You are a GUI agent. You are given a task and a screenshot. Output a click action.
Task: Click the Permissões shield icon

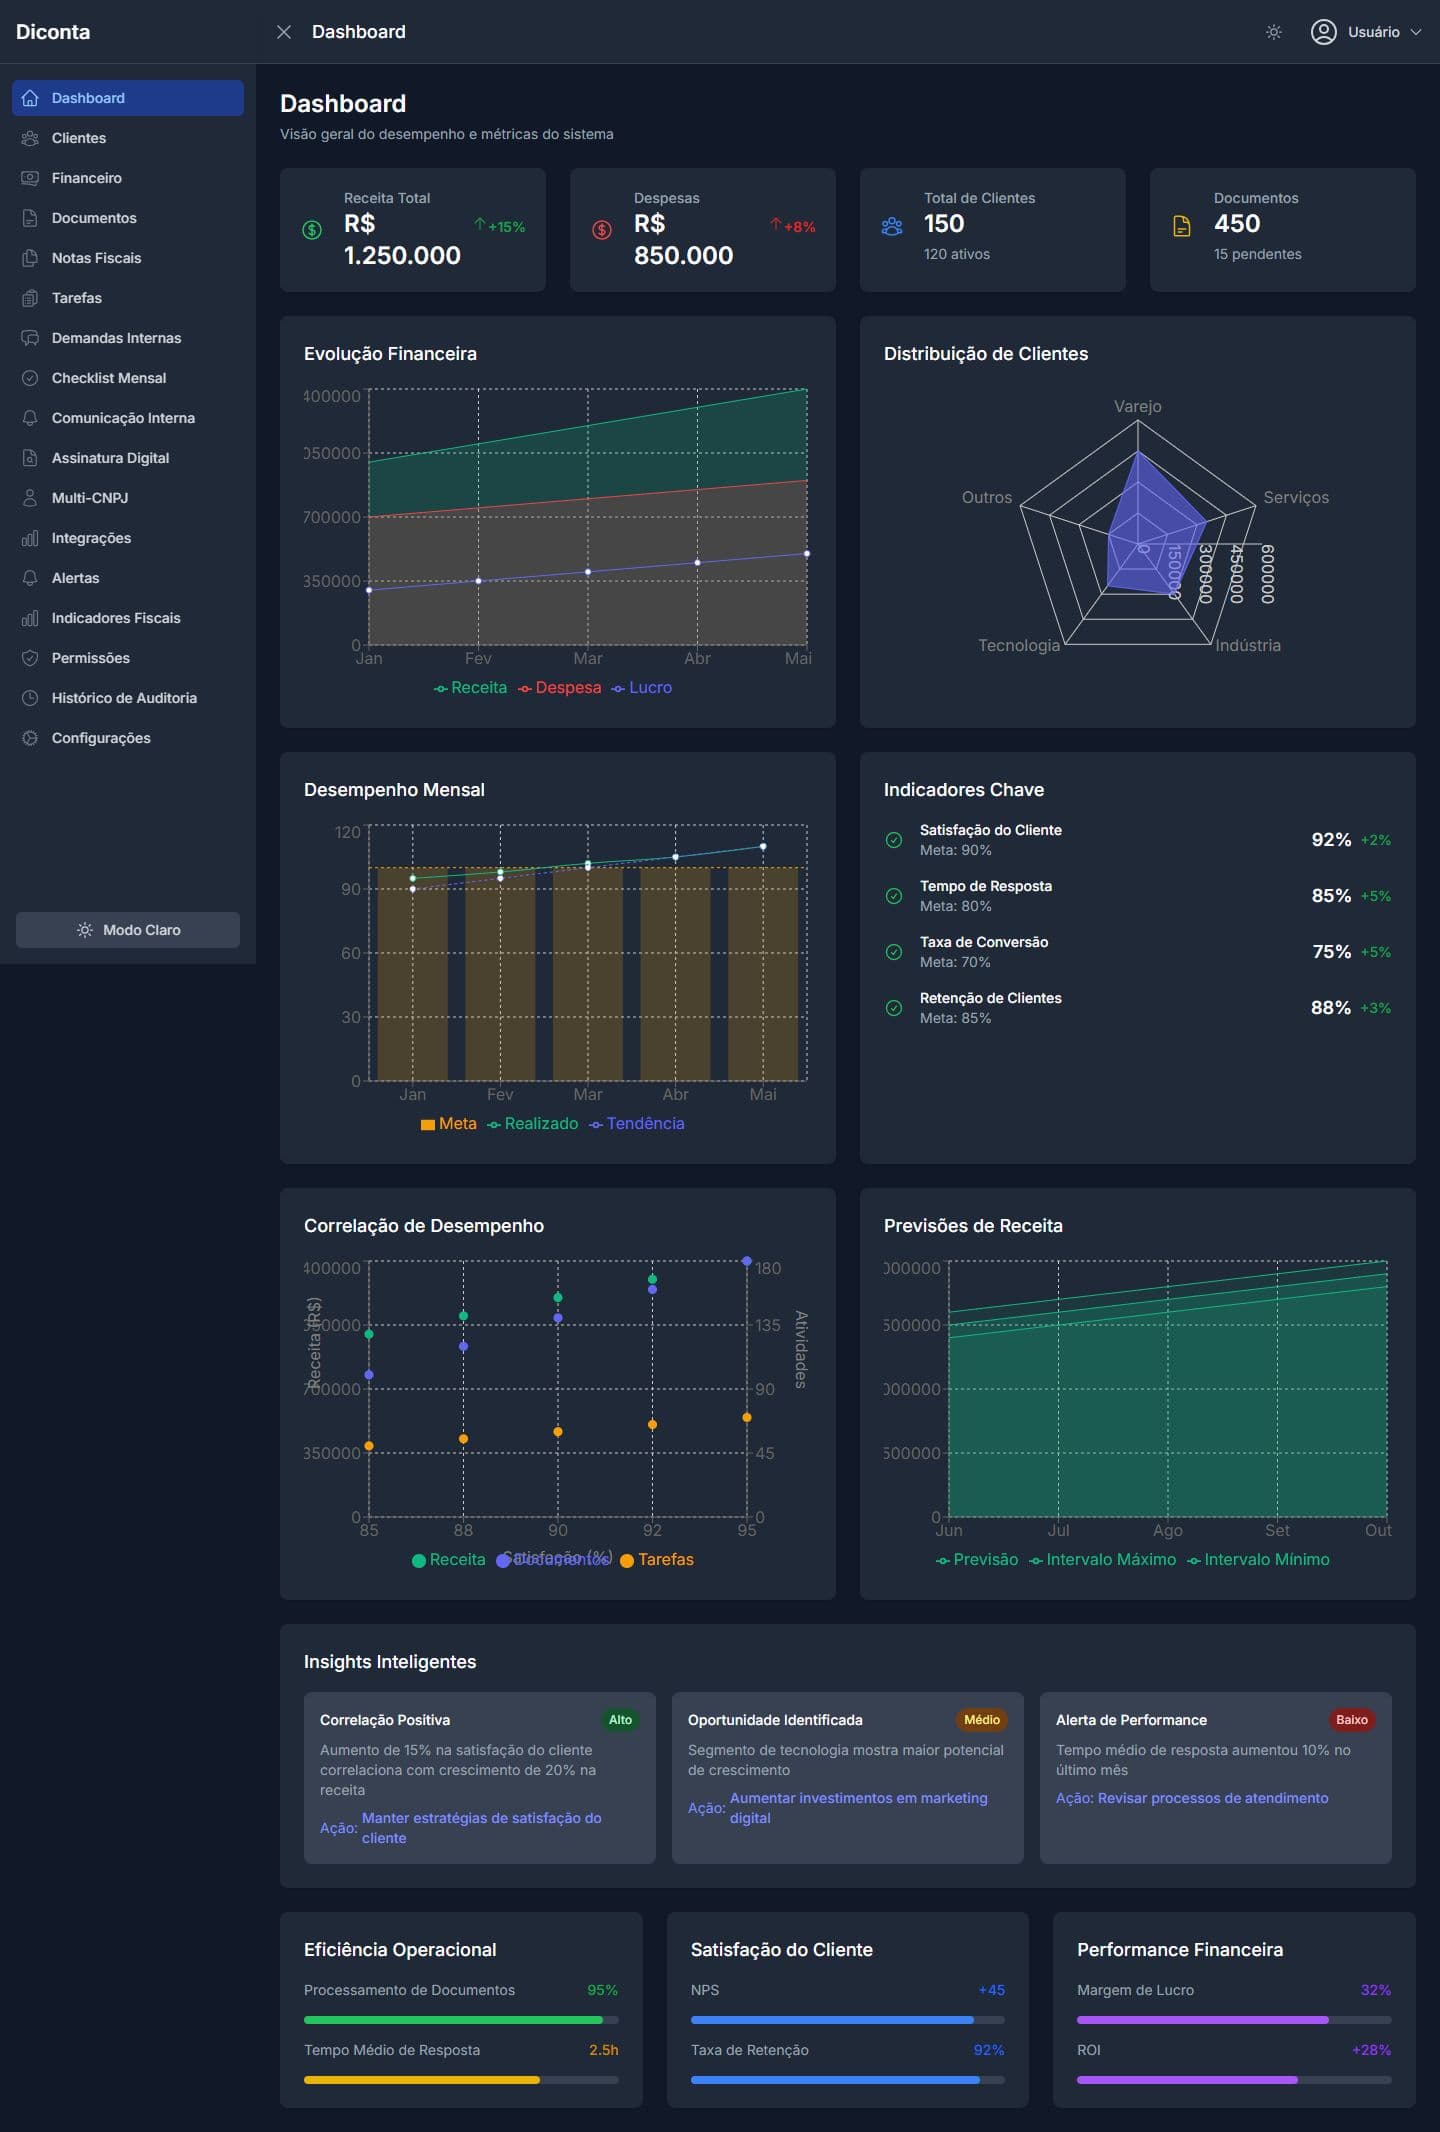click(30, 658)
